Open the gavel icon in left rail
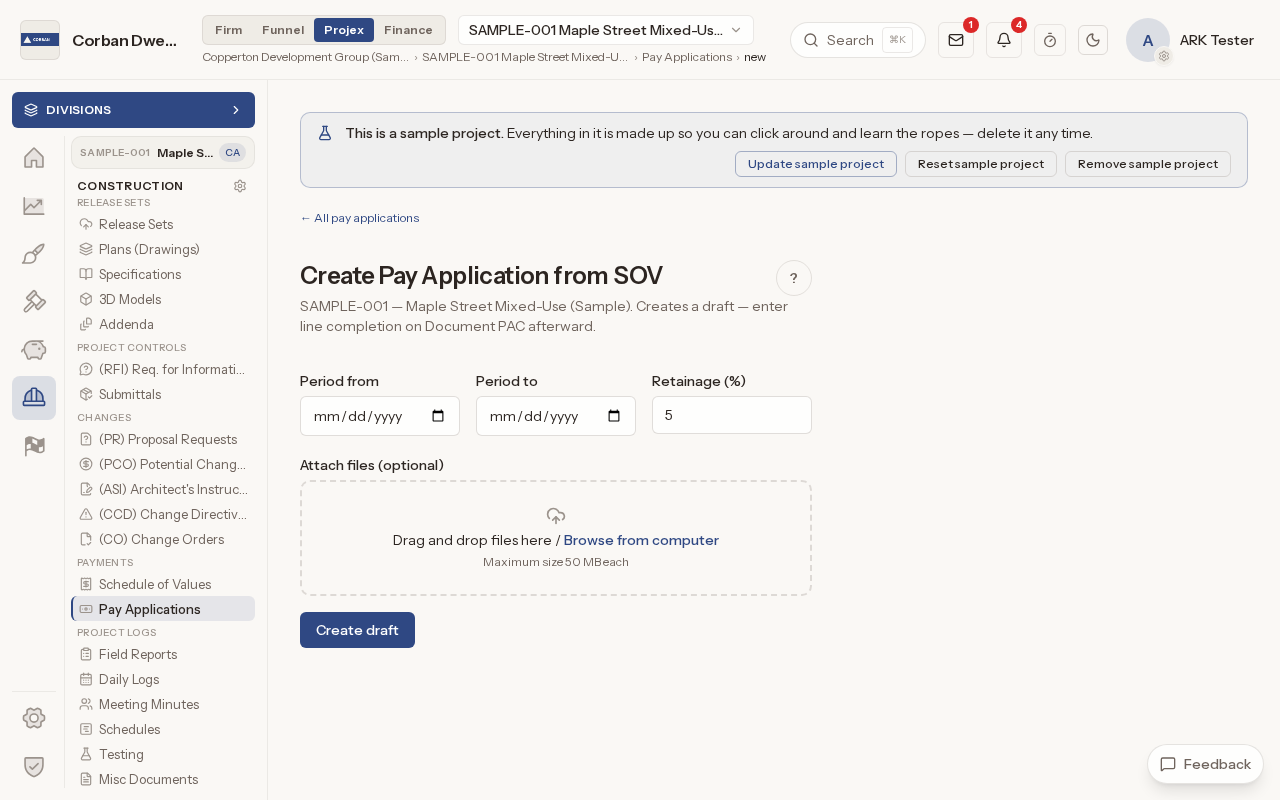The width and height of the screenshot is (1280, 800). (34, 302)
